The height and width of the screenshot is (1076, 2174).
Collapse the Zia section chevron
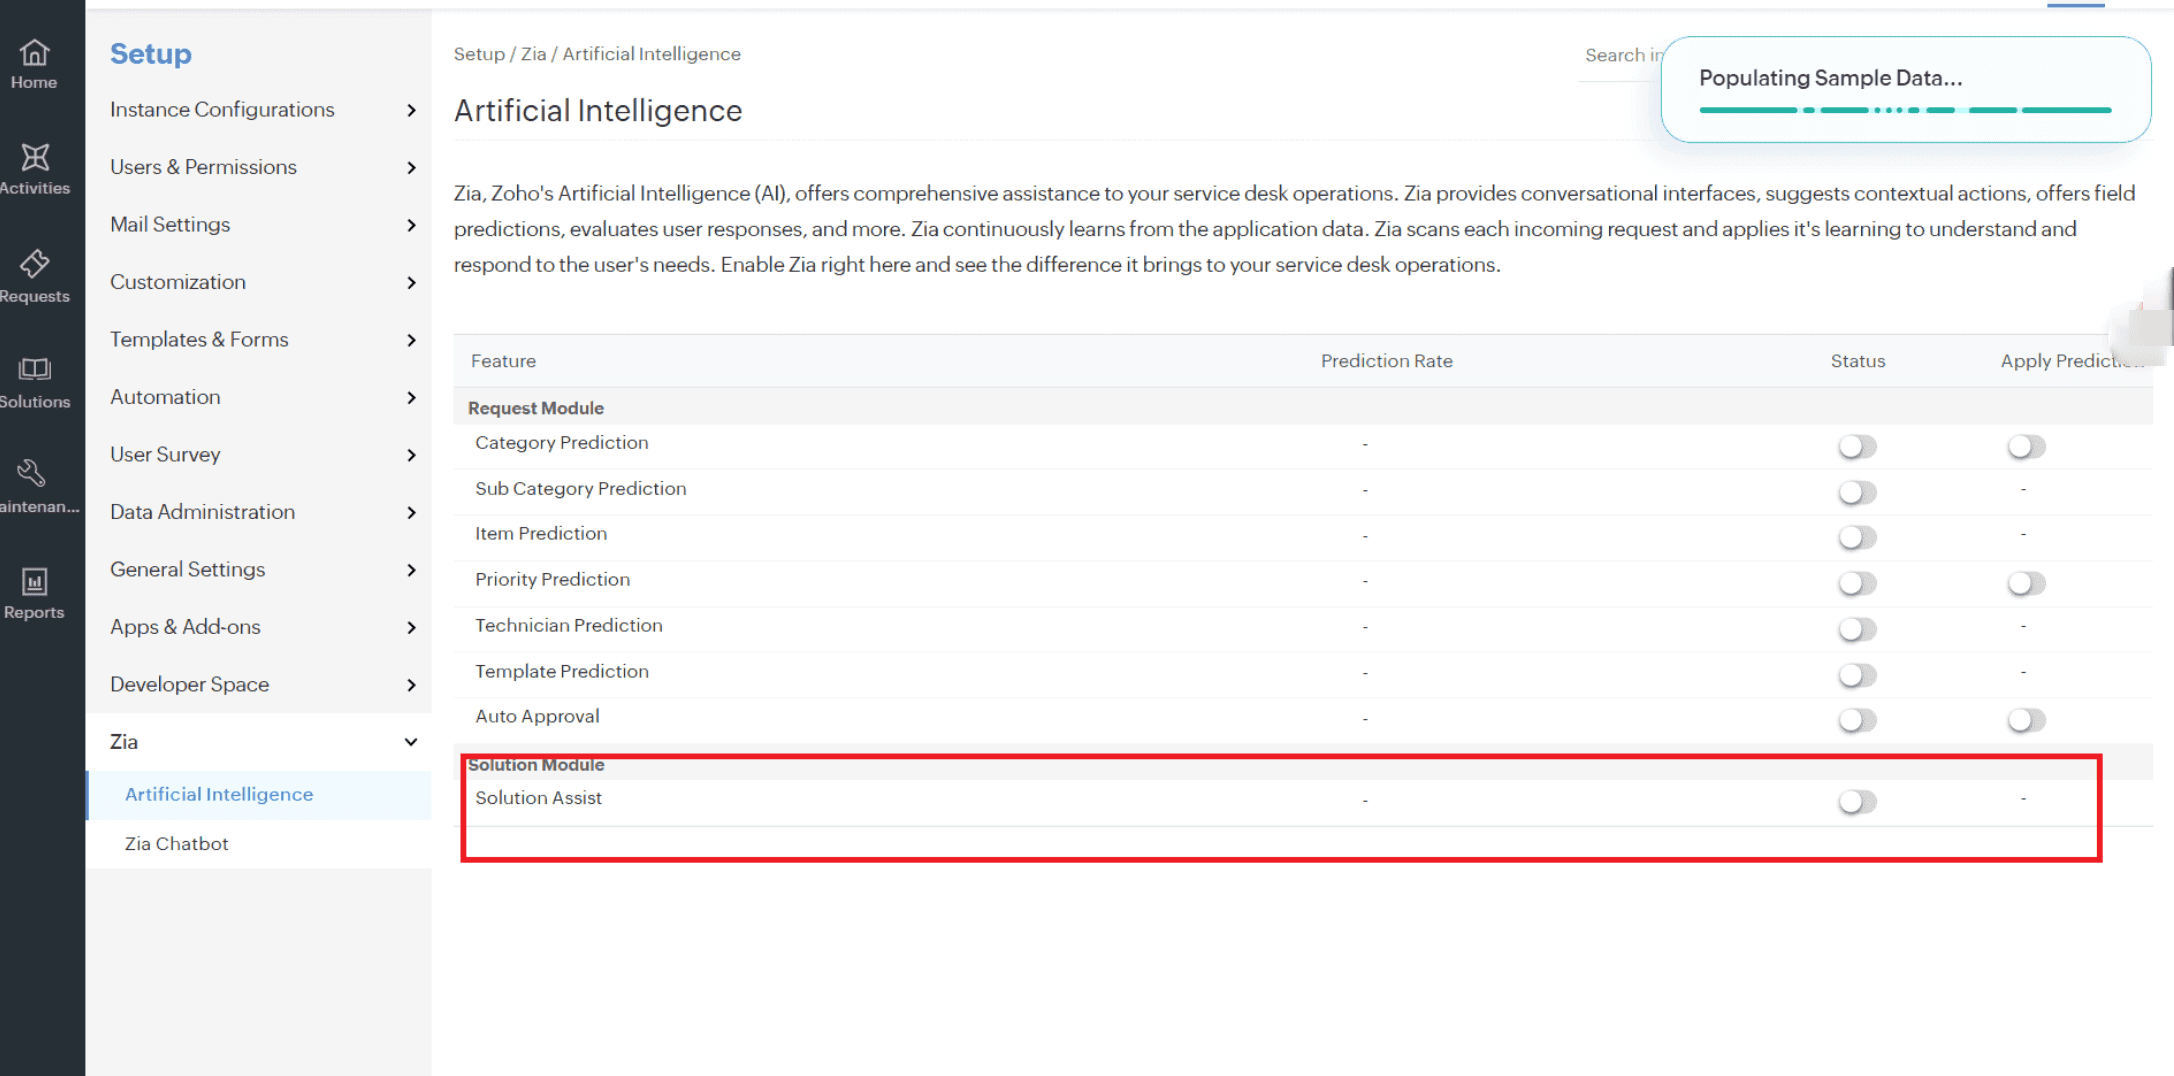coord(411,742)
